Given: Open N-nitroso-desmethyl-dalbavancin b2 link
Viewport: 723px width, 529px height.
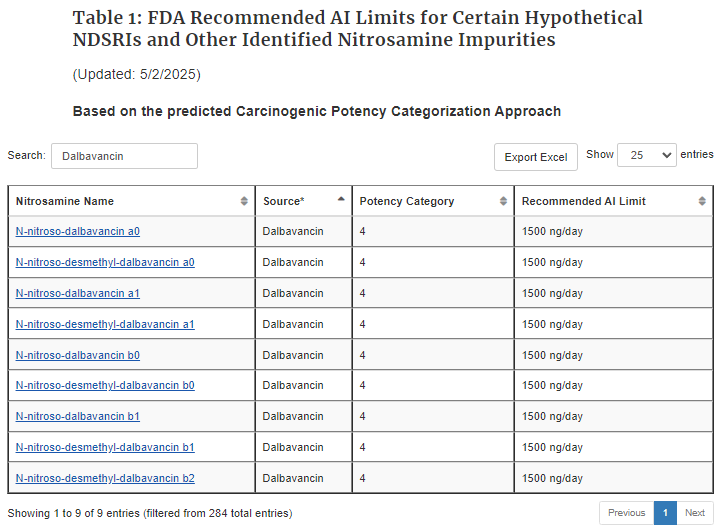Looking at the screenshot, I should (105, 478).
